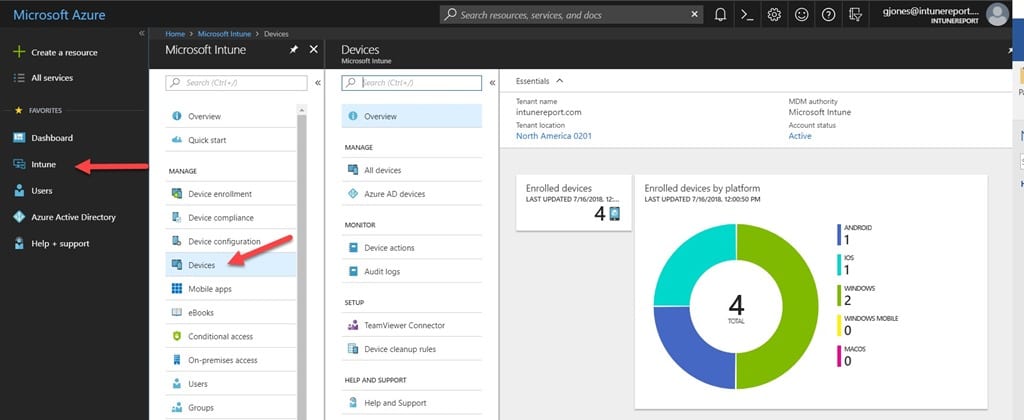1024x420 pixels.
Task: Collapse the Devices blade menu
Action: (x=492, y=83)
